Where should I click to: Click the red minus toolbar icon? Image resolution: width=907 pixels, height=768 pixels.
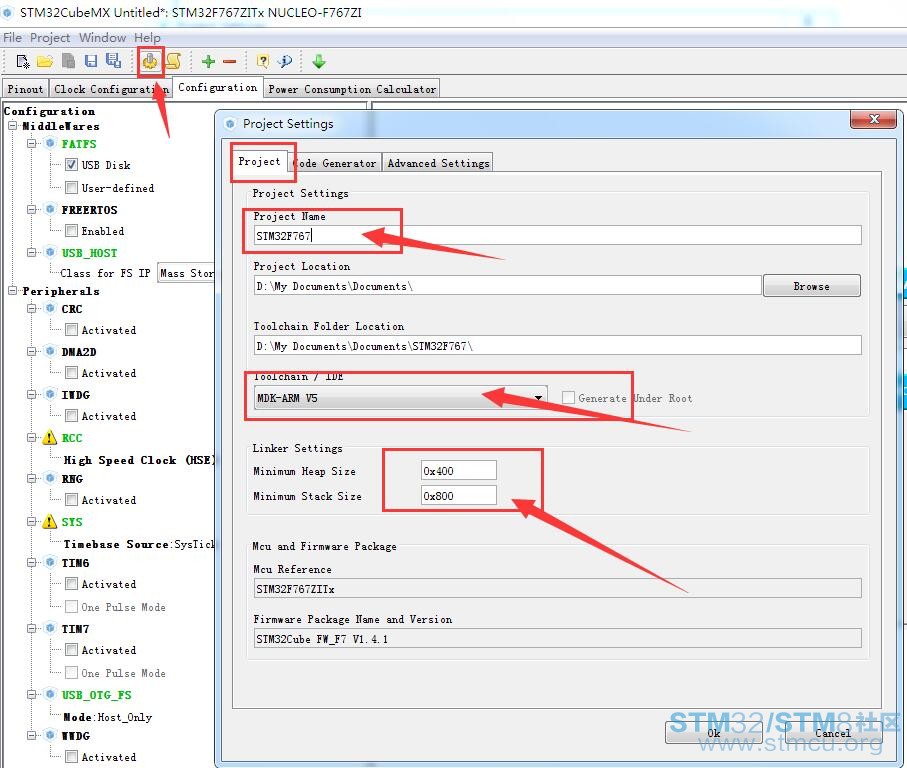[230, 61]
